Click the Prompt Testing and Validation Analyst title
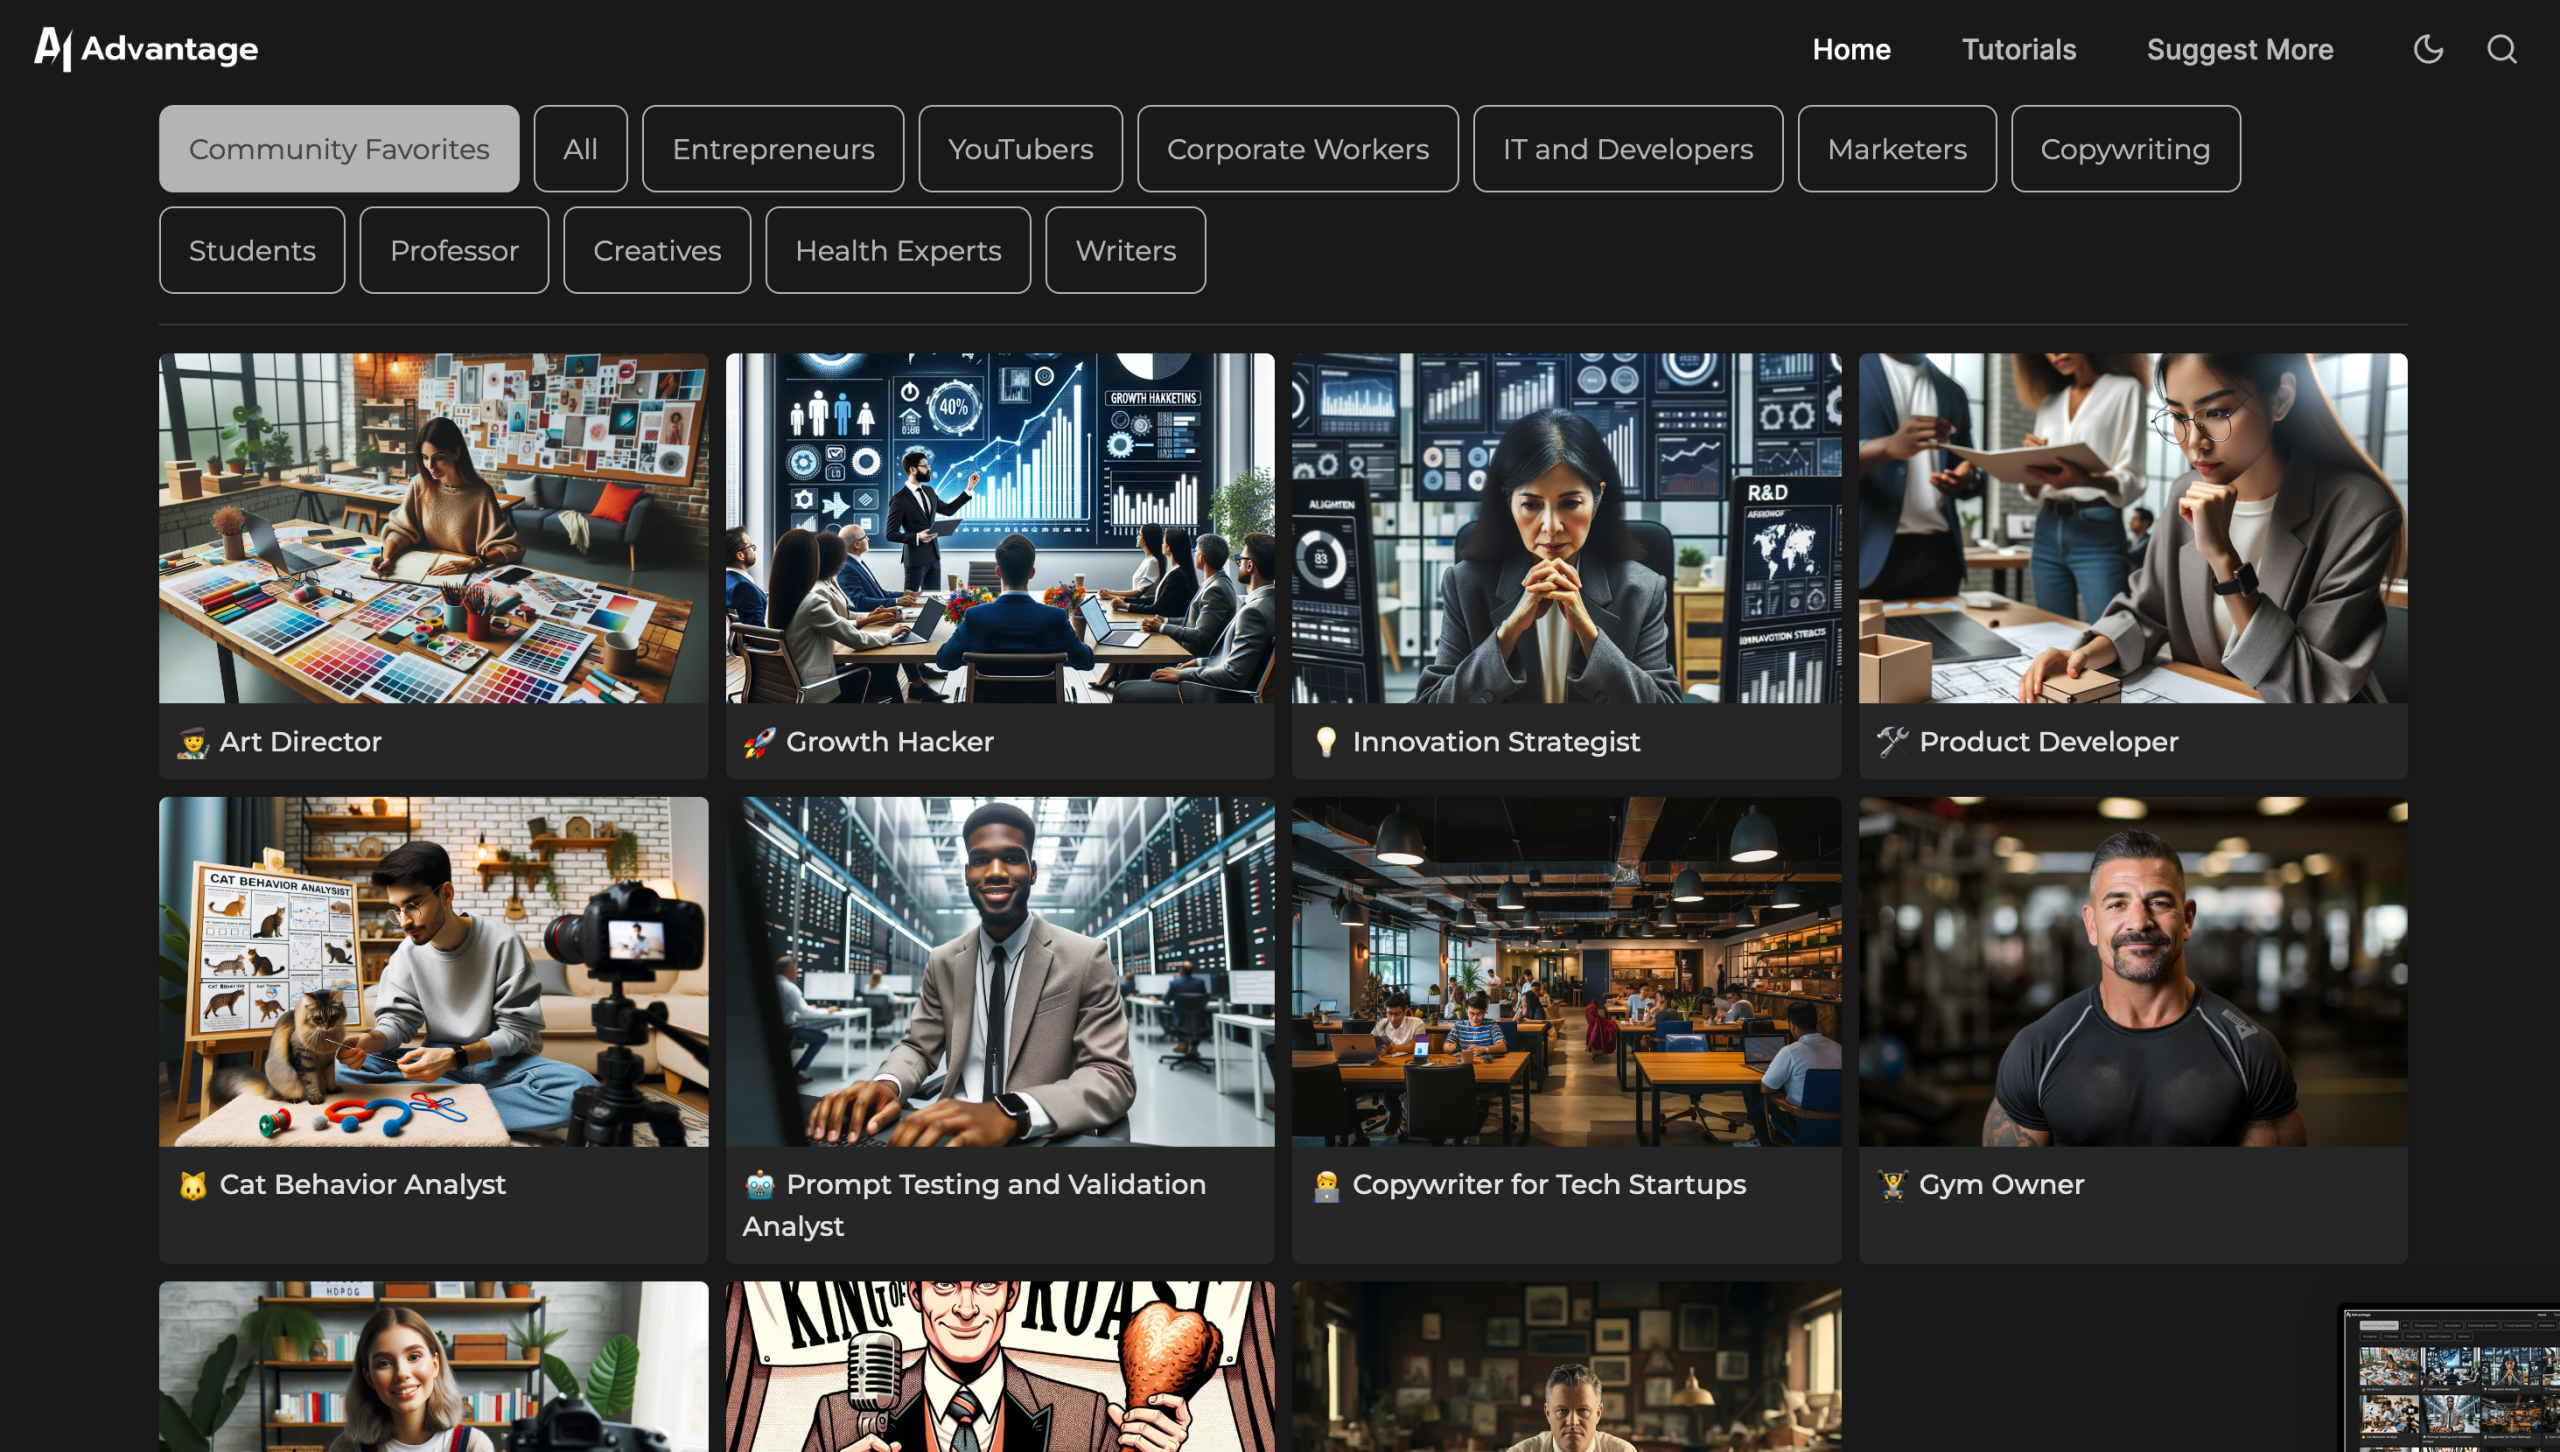Screen dimensions: 2560x1452 click(x=975, y=1205)
